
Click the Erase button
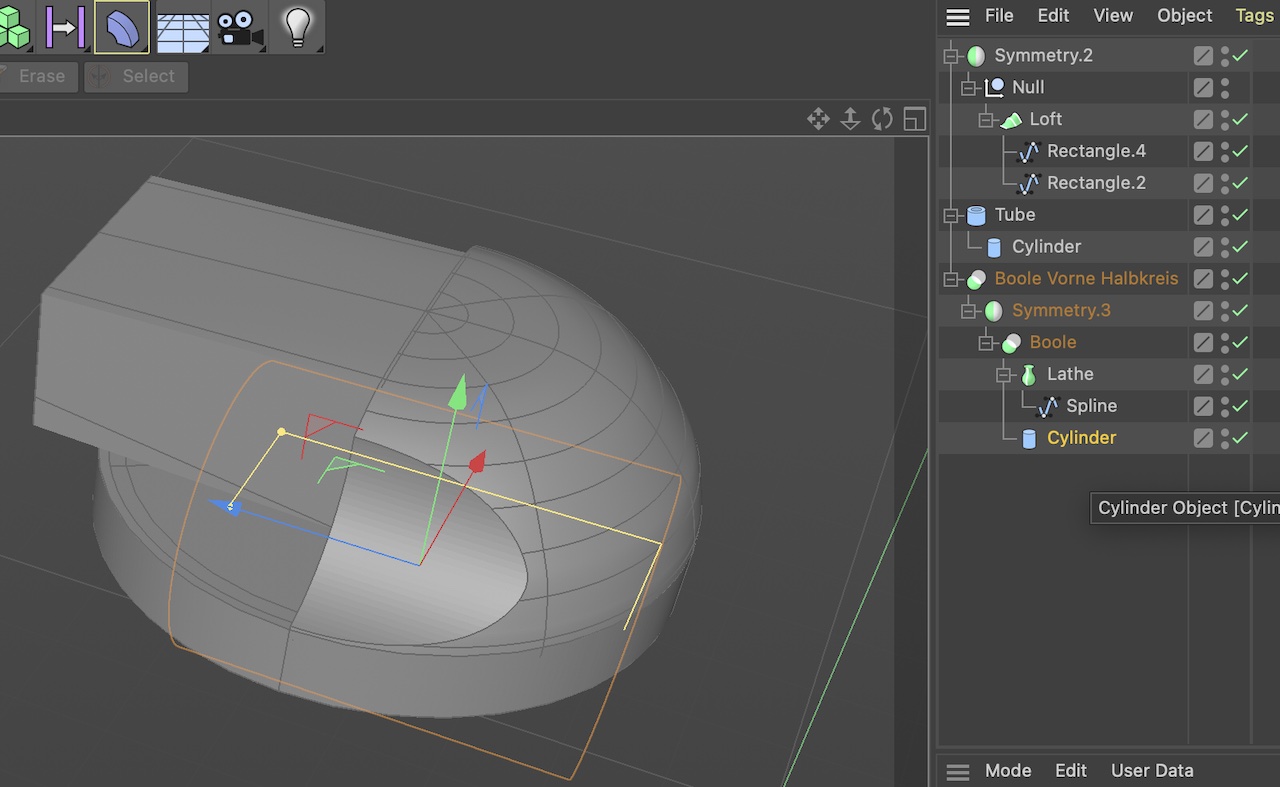pyautogui.click(x=38, y=77)
